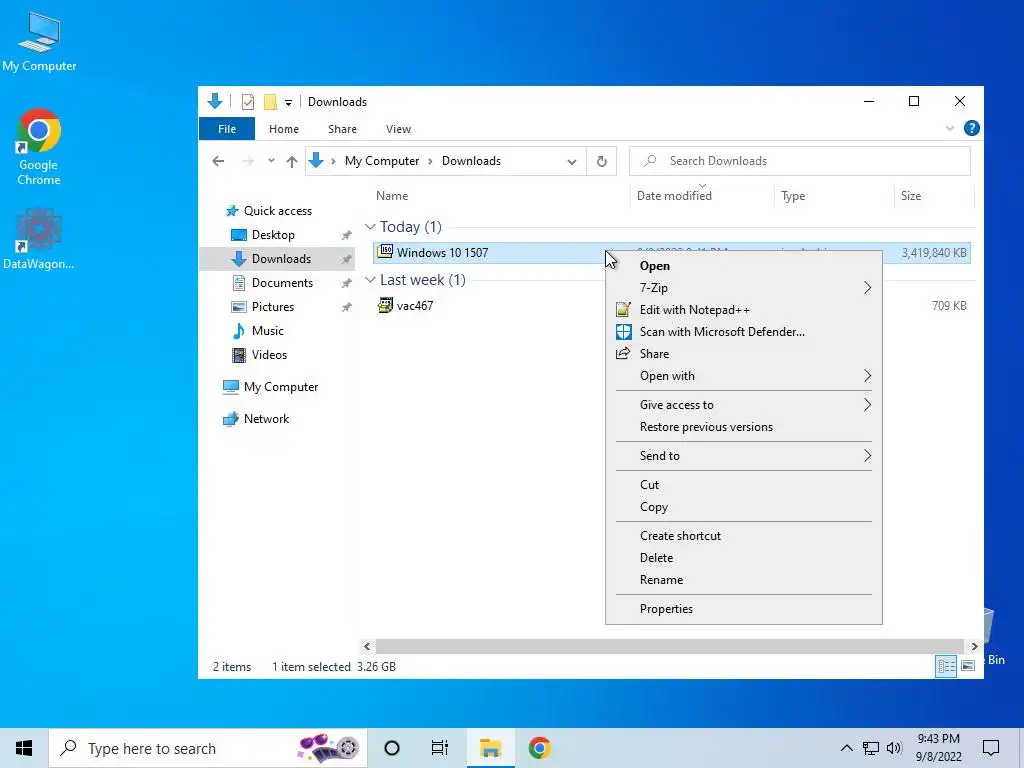
Task: Collapse the Today group
Action: tap(370, 227)
